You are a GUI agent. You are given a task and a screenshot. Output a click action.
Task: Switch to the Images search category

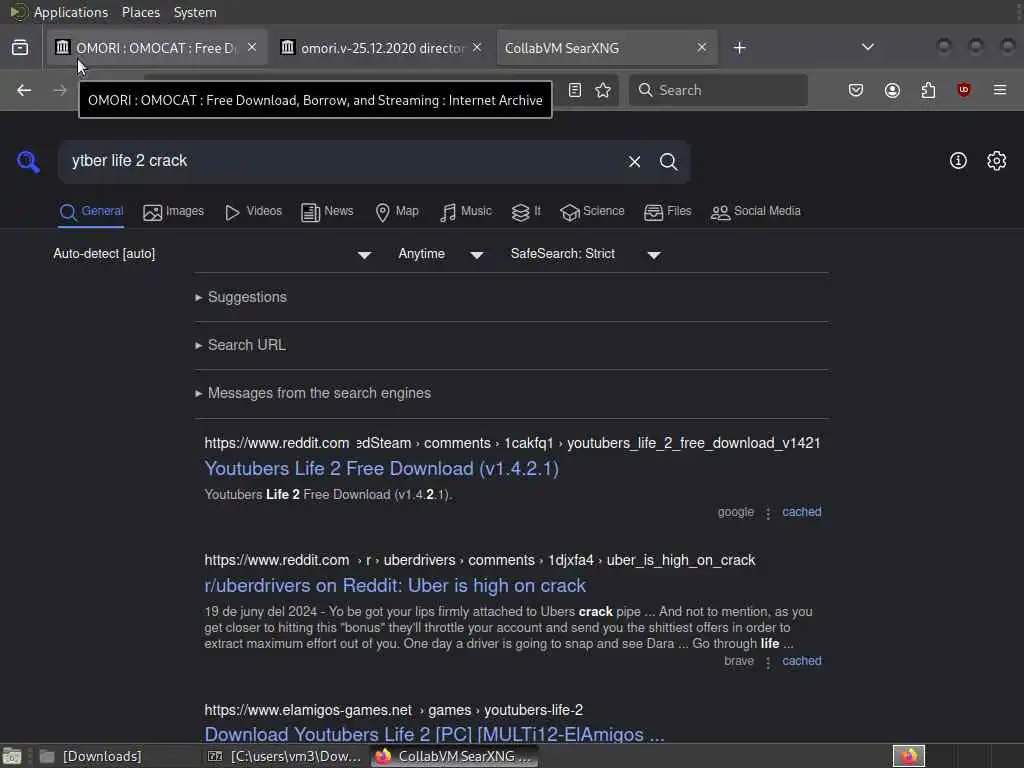173,212
